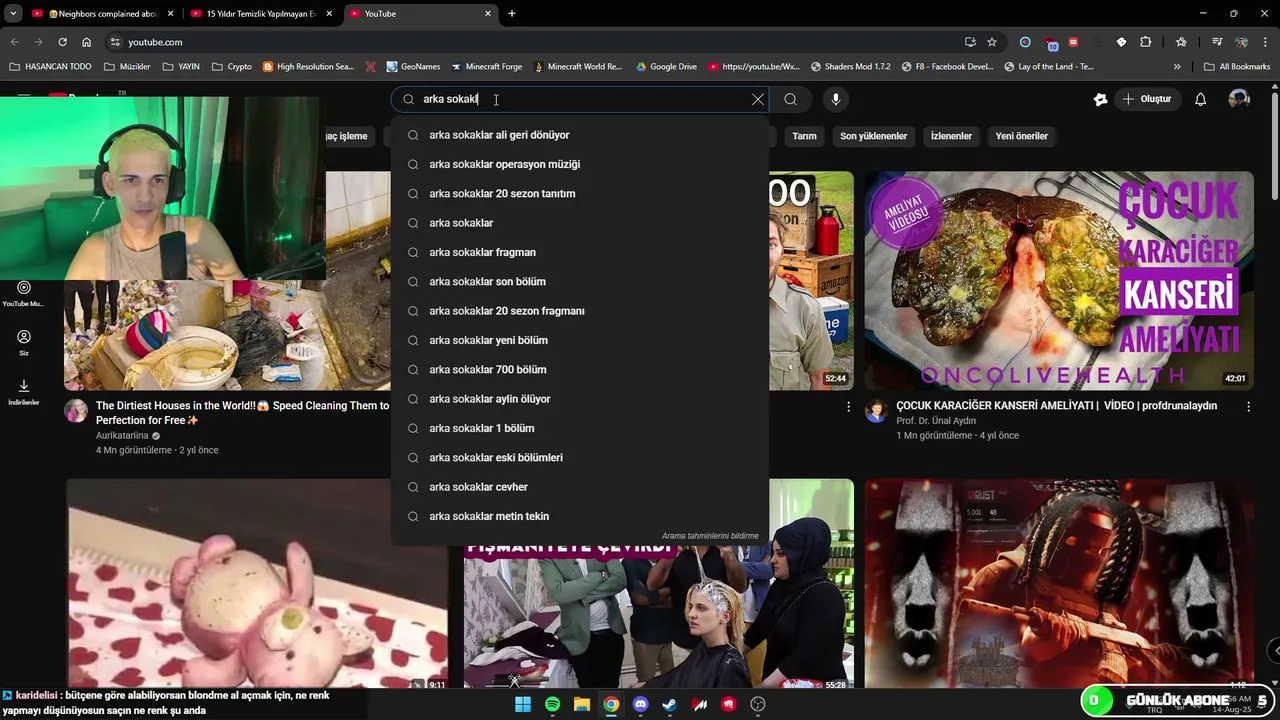Start voice search with microphone icon
Screen dimensions: 1280x720
click(836, 99)
